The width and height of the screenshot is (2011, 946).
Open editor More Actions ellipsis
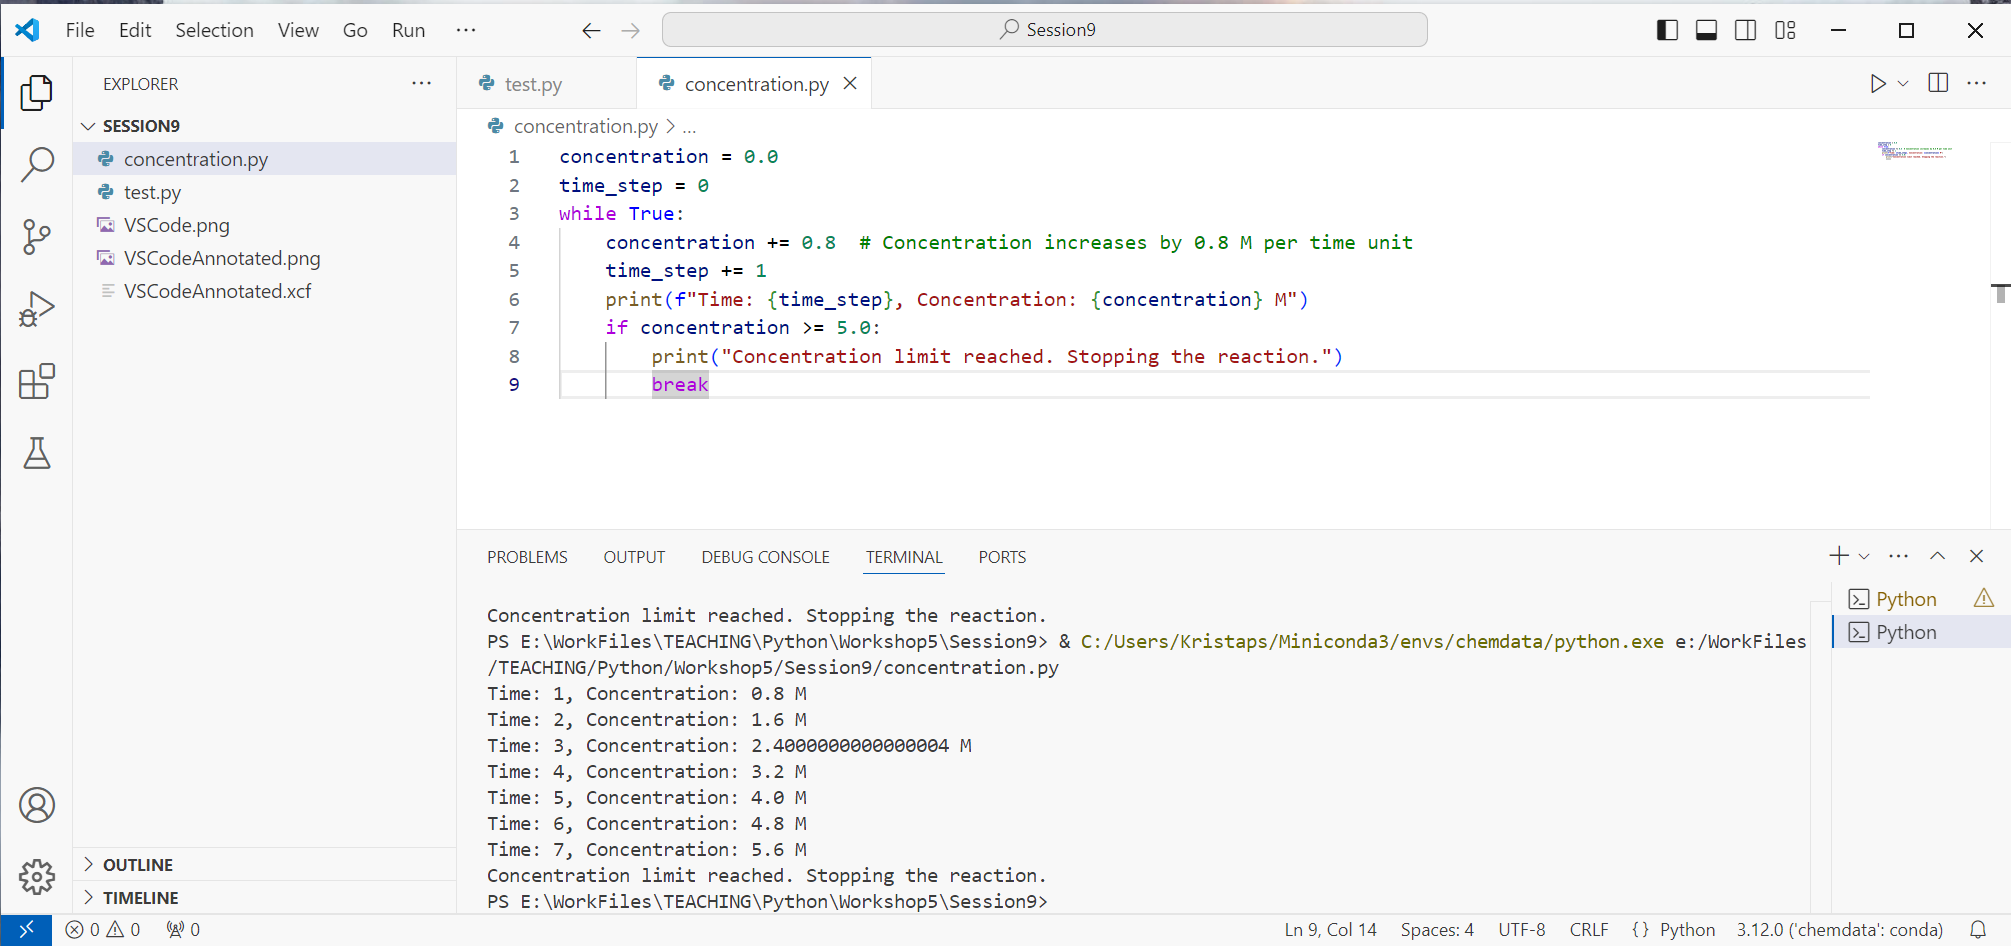(x=1977, y=83)
